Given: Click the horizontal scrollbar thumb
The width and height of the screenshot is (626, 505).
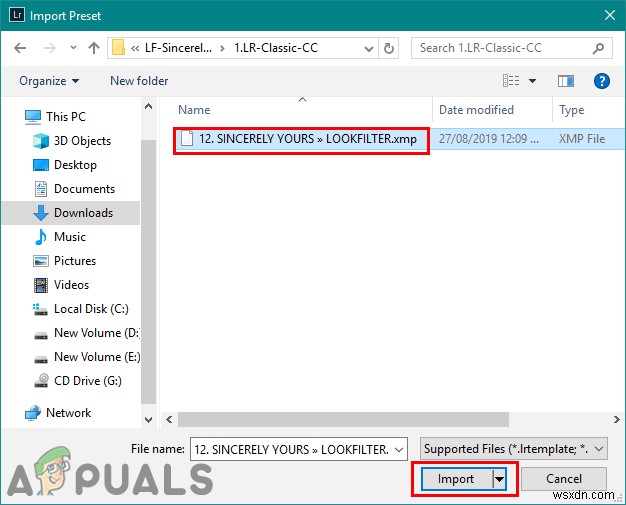Looking at the screenshot, I should click(343, 420).
